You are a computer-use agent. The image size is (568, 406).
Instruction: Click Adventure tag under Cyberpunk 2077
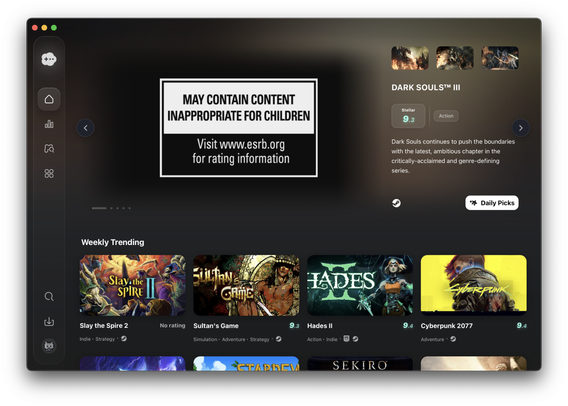(433, 339)
